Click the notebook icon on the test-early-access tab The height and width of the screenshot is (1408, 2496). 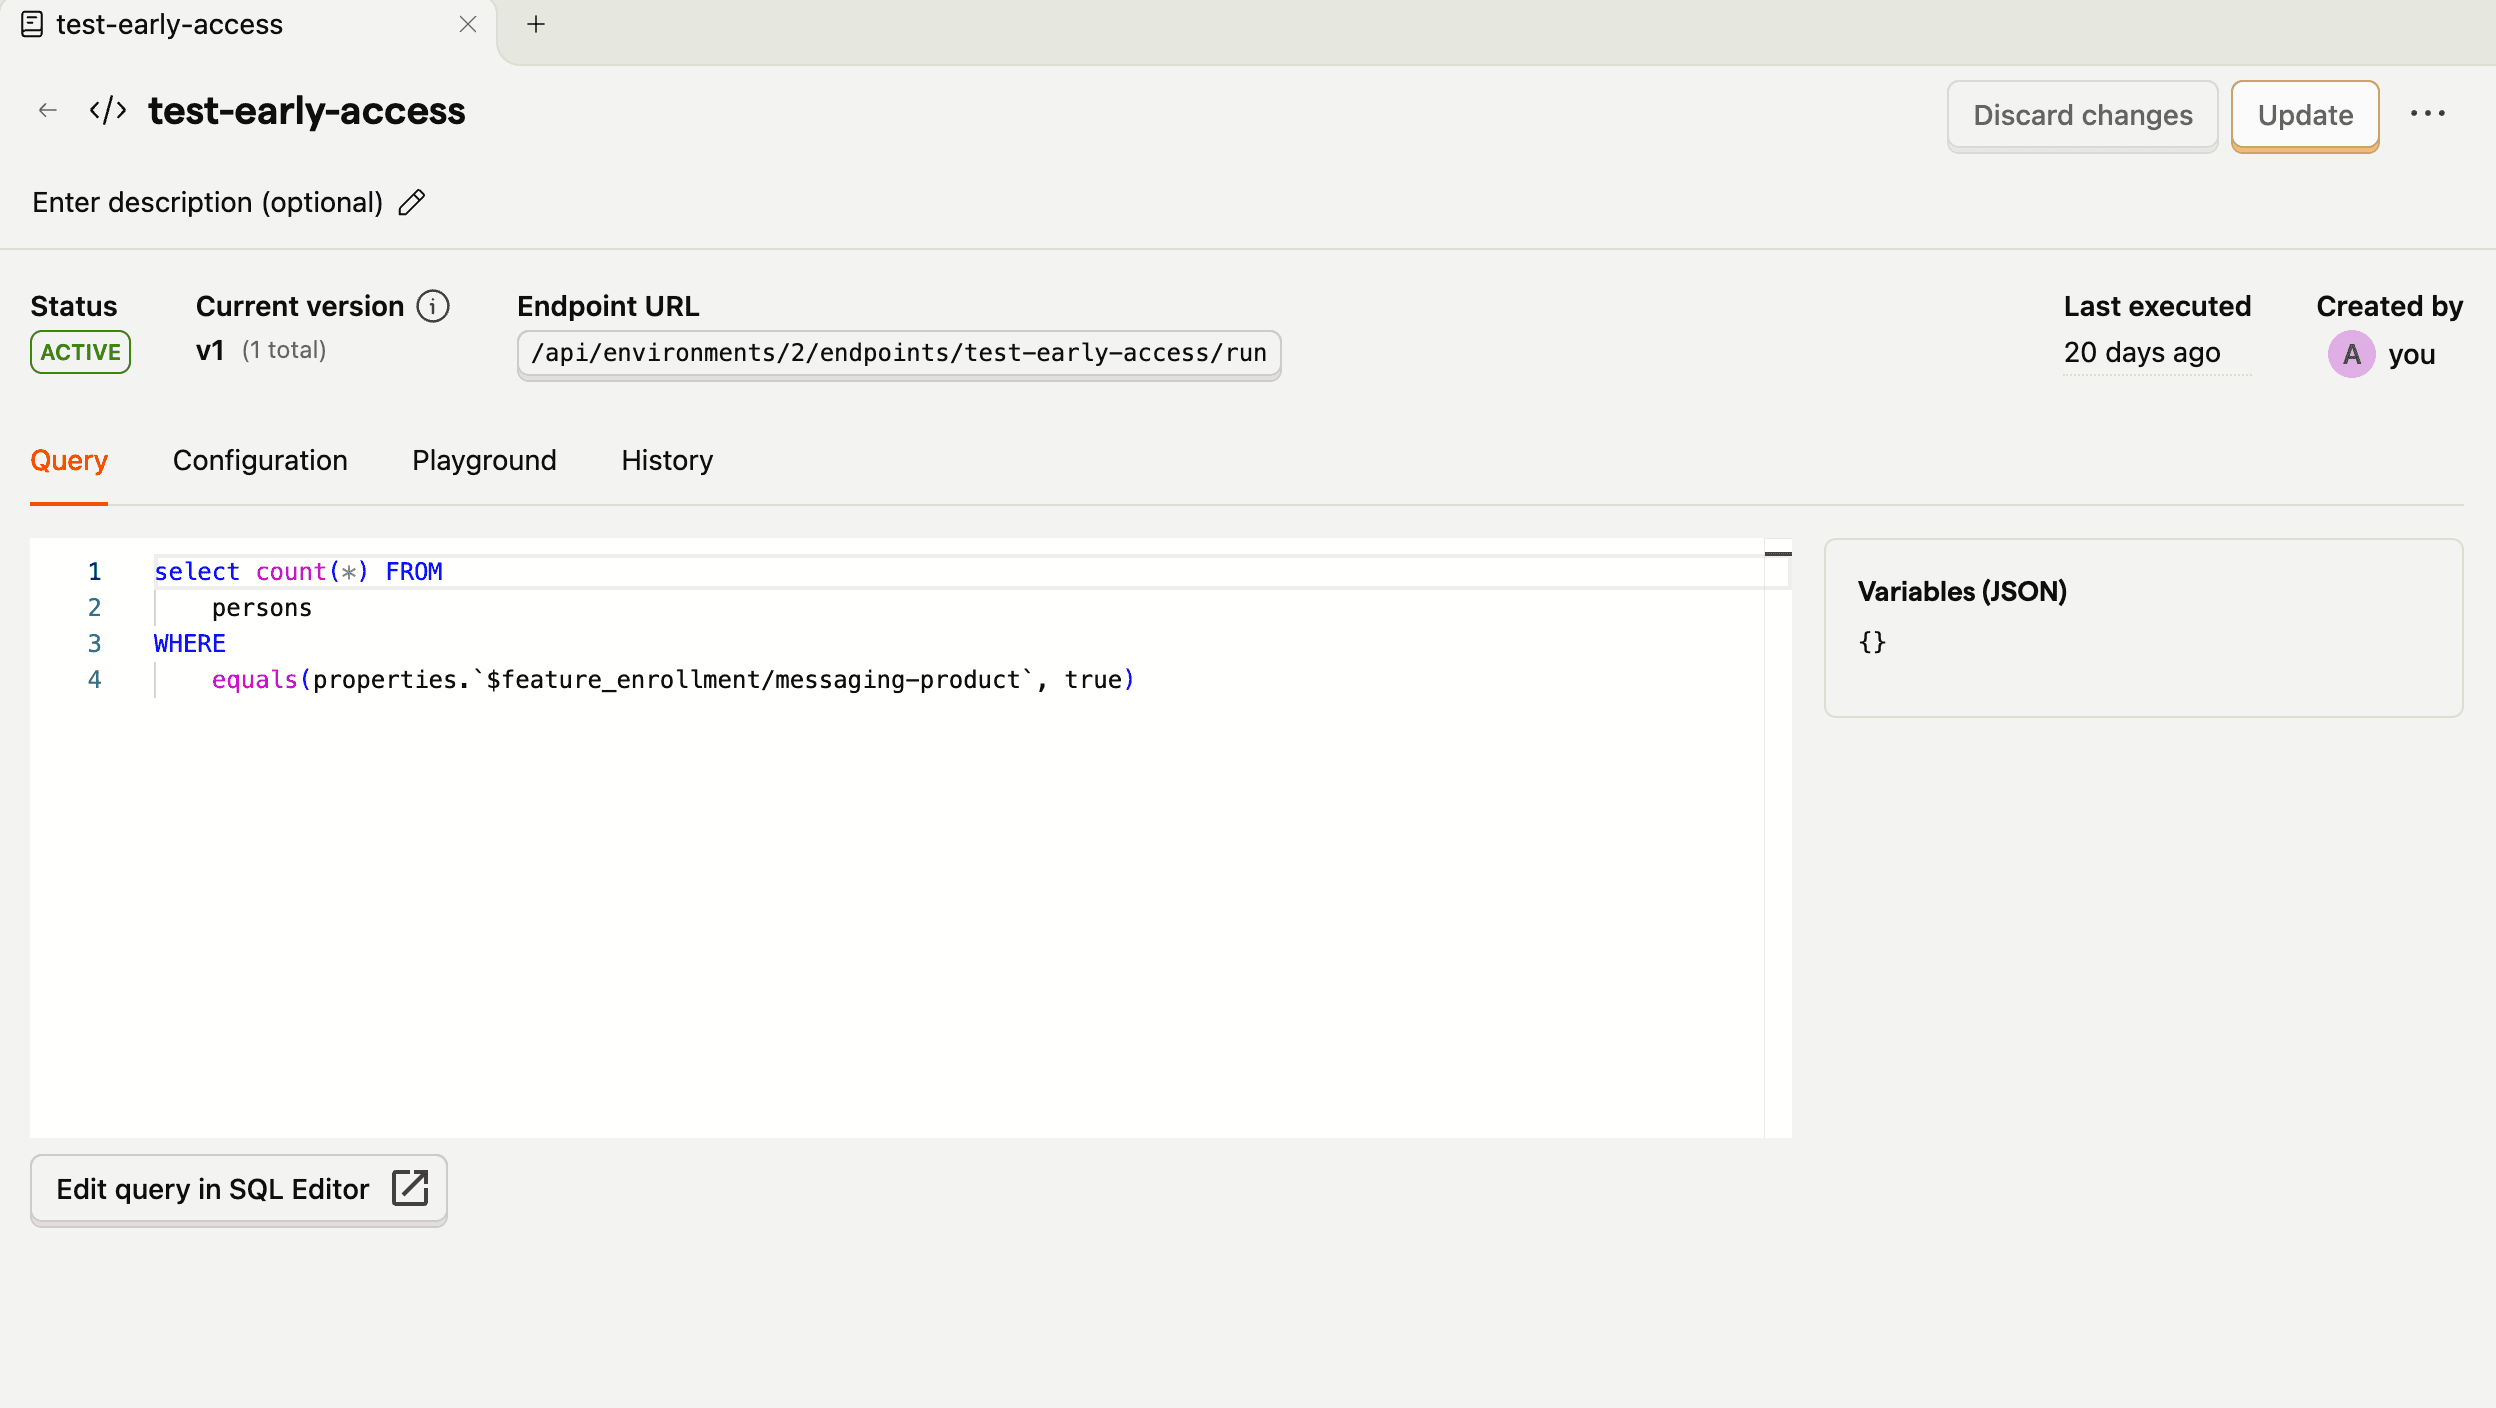click(31, 23)
